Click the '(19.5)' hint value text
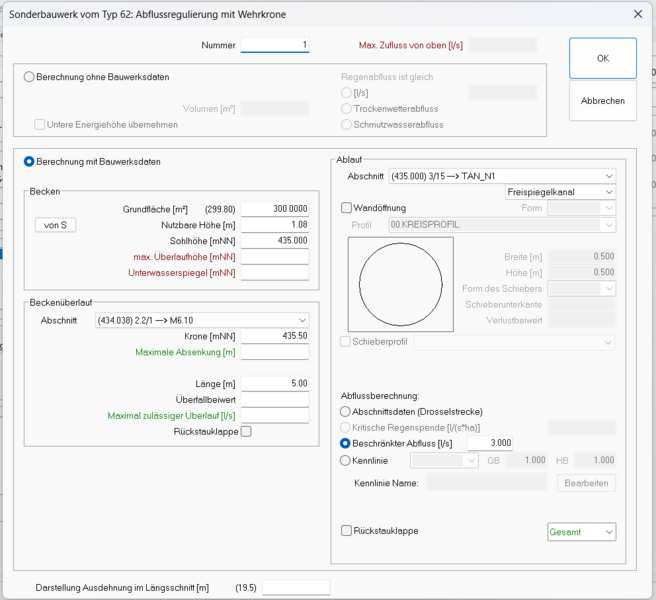The width and height of the screenshot is (656, 600). click(x=246, y=588)
